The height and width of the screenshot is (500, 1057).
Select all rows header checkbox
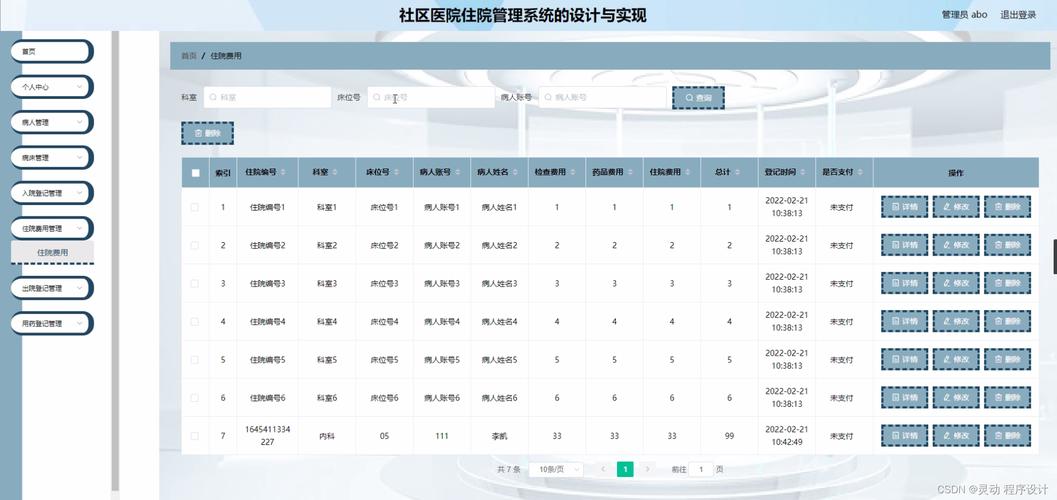pos(195,173)
